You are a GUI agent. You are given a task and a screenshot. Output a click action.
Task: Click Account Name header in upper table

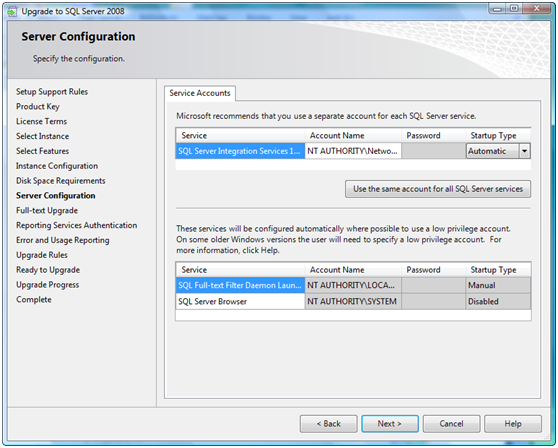point(353,136)
